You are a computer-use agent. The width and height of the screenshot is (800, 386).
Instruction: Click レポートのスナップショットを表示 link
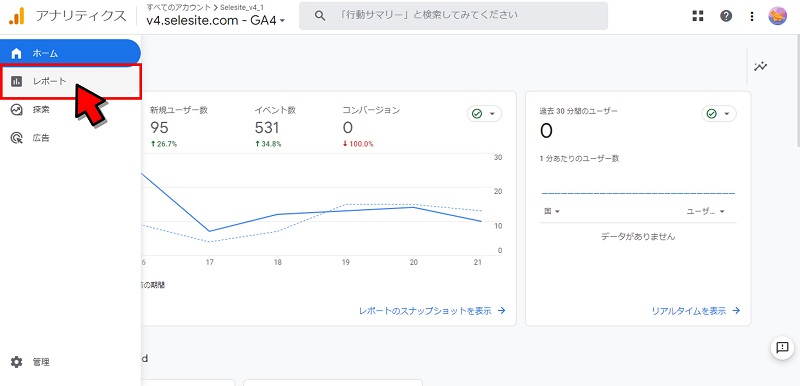click(432, 311)
